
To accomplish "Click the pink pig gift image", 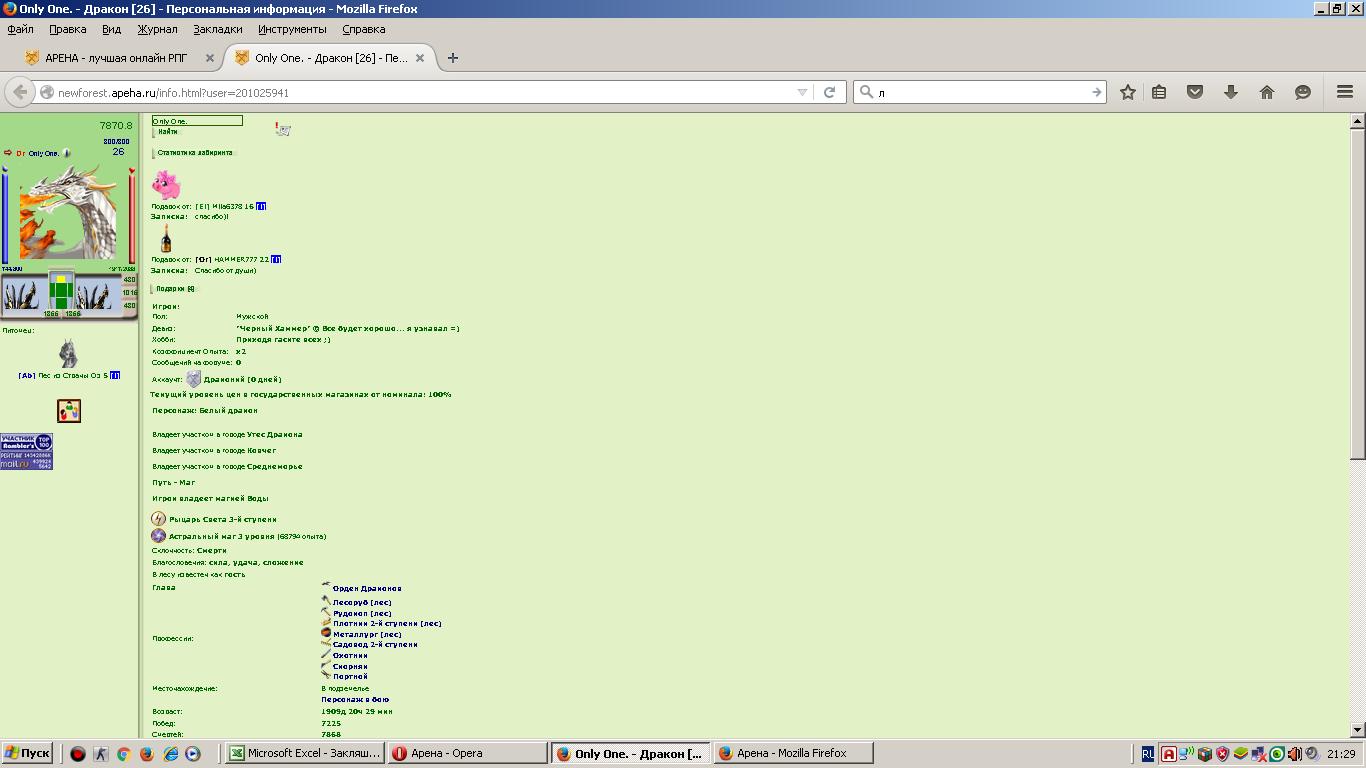I will tap(166, 184).
